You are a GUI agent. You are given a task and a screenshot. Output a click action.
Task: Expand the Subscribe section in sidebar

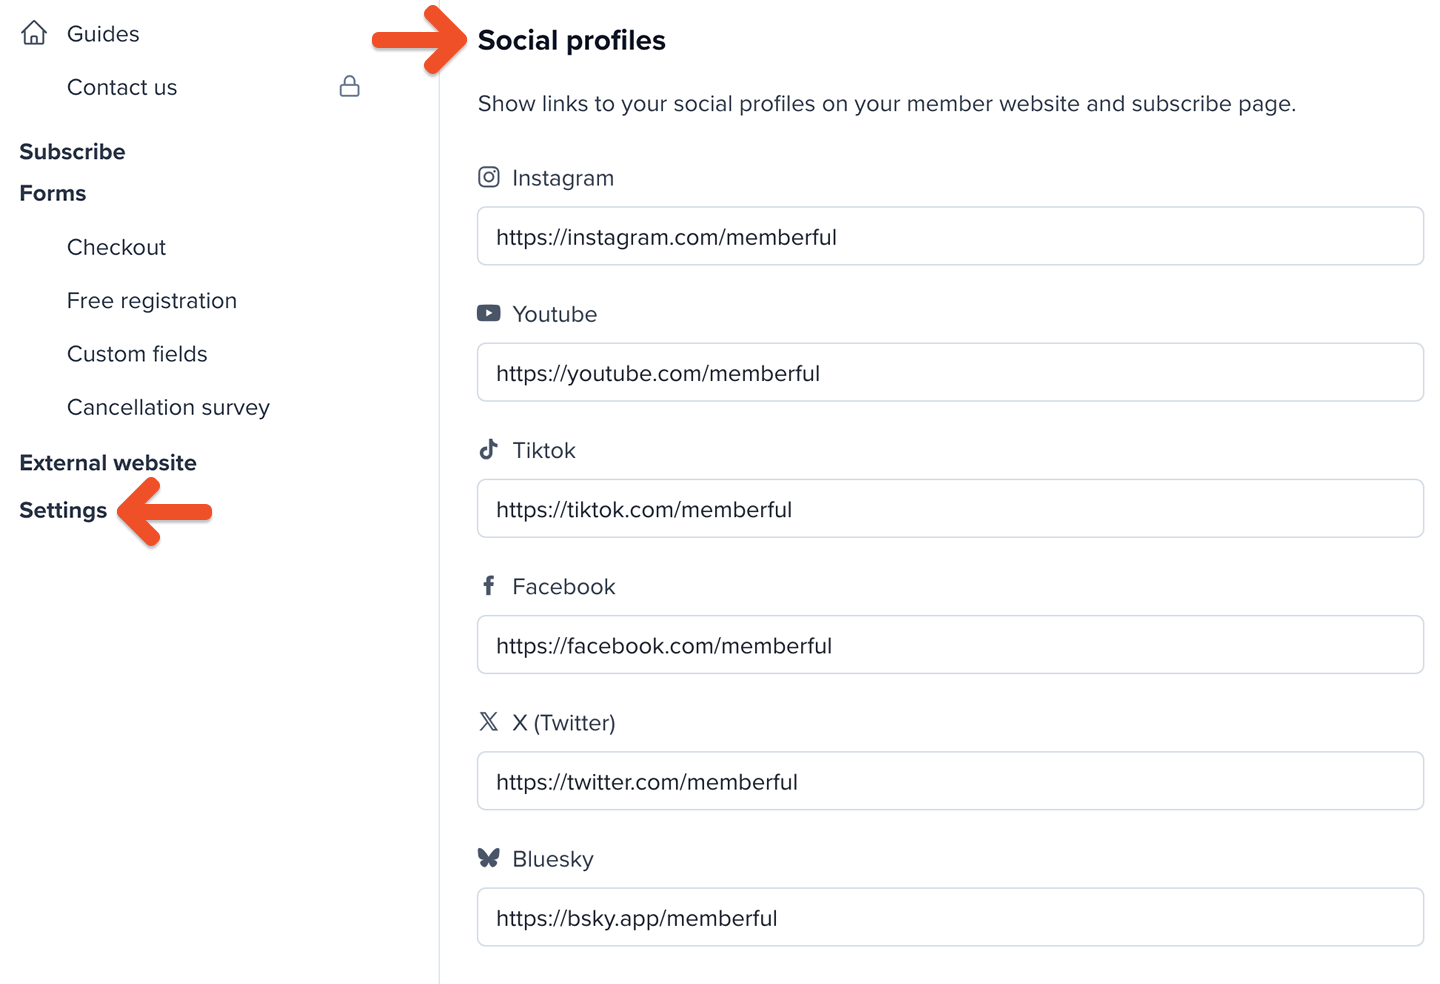72,152
